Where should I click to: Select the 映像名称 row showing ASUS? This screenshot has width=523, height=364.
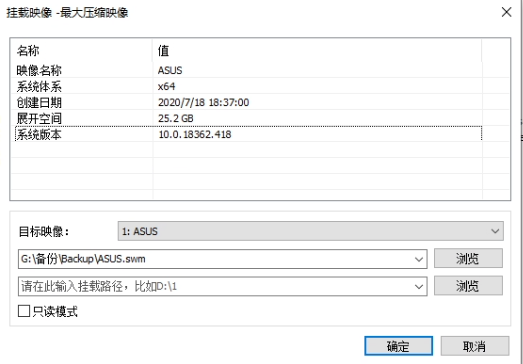click(248, 70)
